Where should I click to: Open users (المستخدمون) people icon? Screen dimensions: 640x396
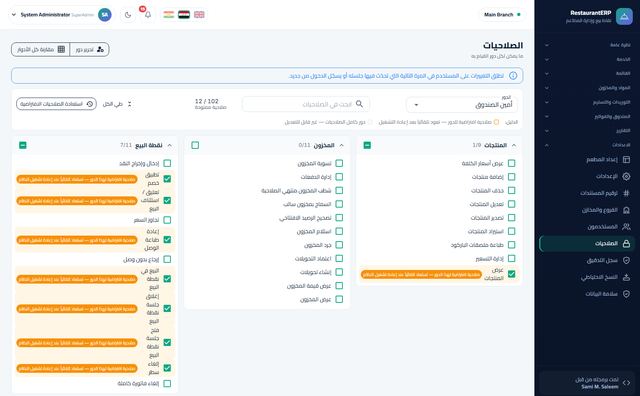pos(626,227)
